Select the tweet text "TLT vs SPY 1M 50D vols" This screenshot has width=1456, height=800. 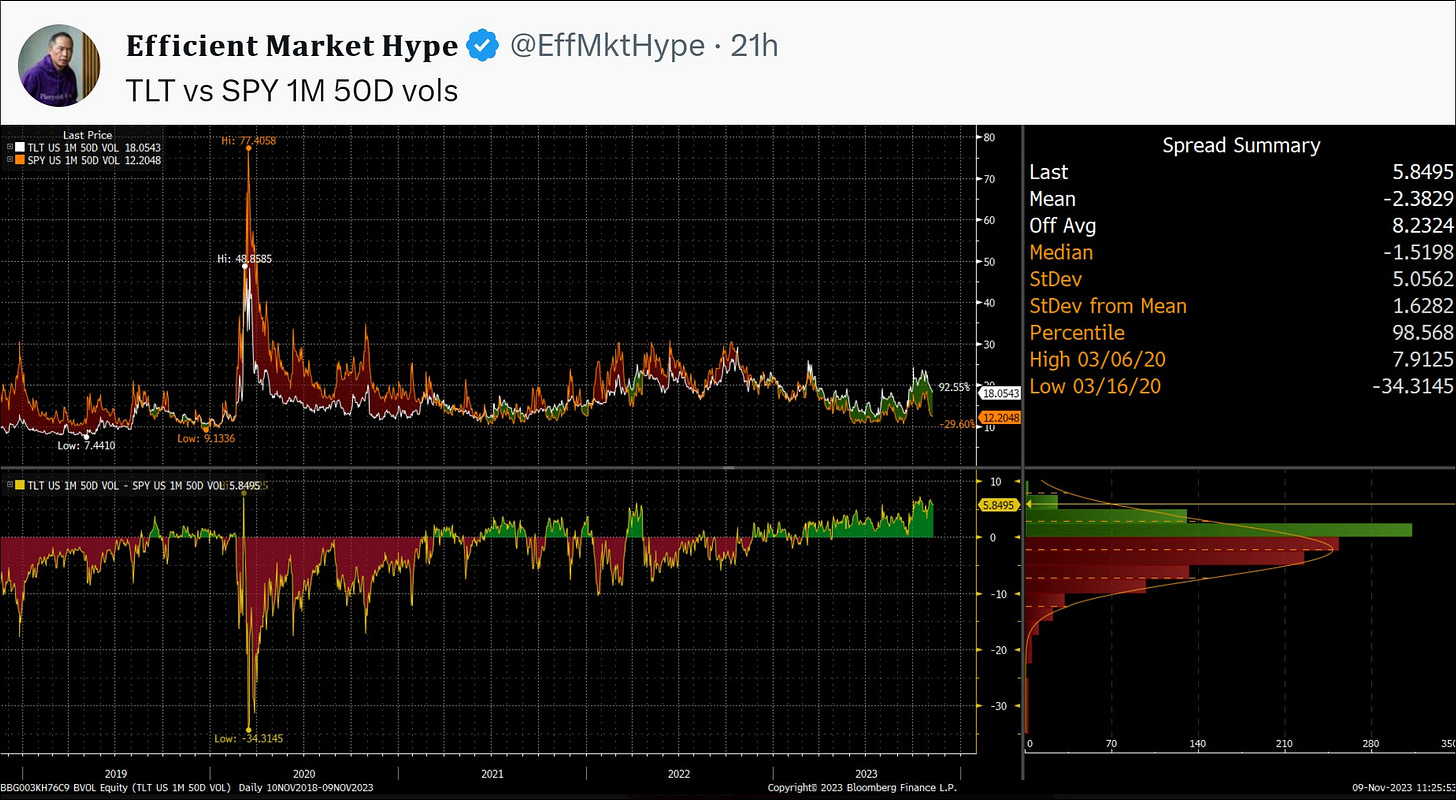(x=292, y=91)
